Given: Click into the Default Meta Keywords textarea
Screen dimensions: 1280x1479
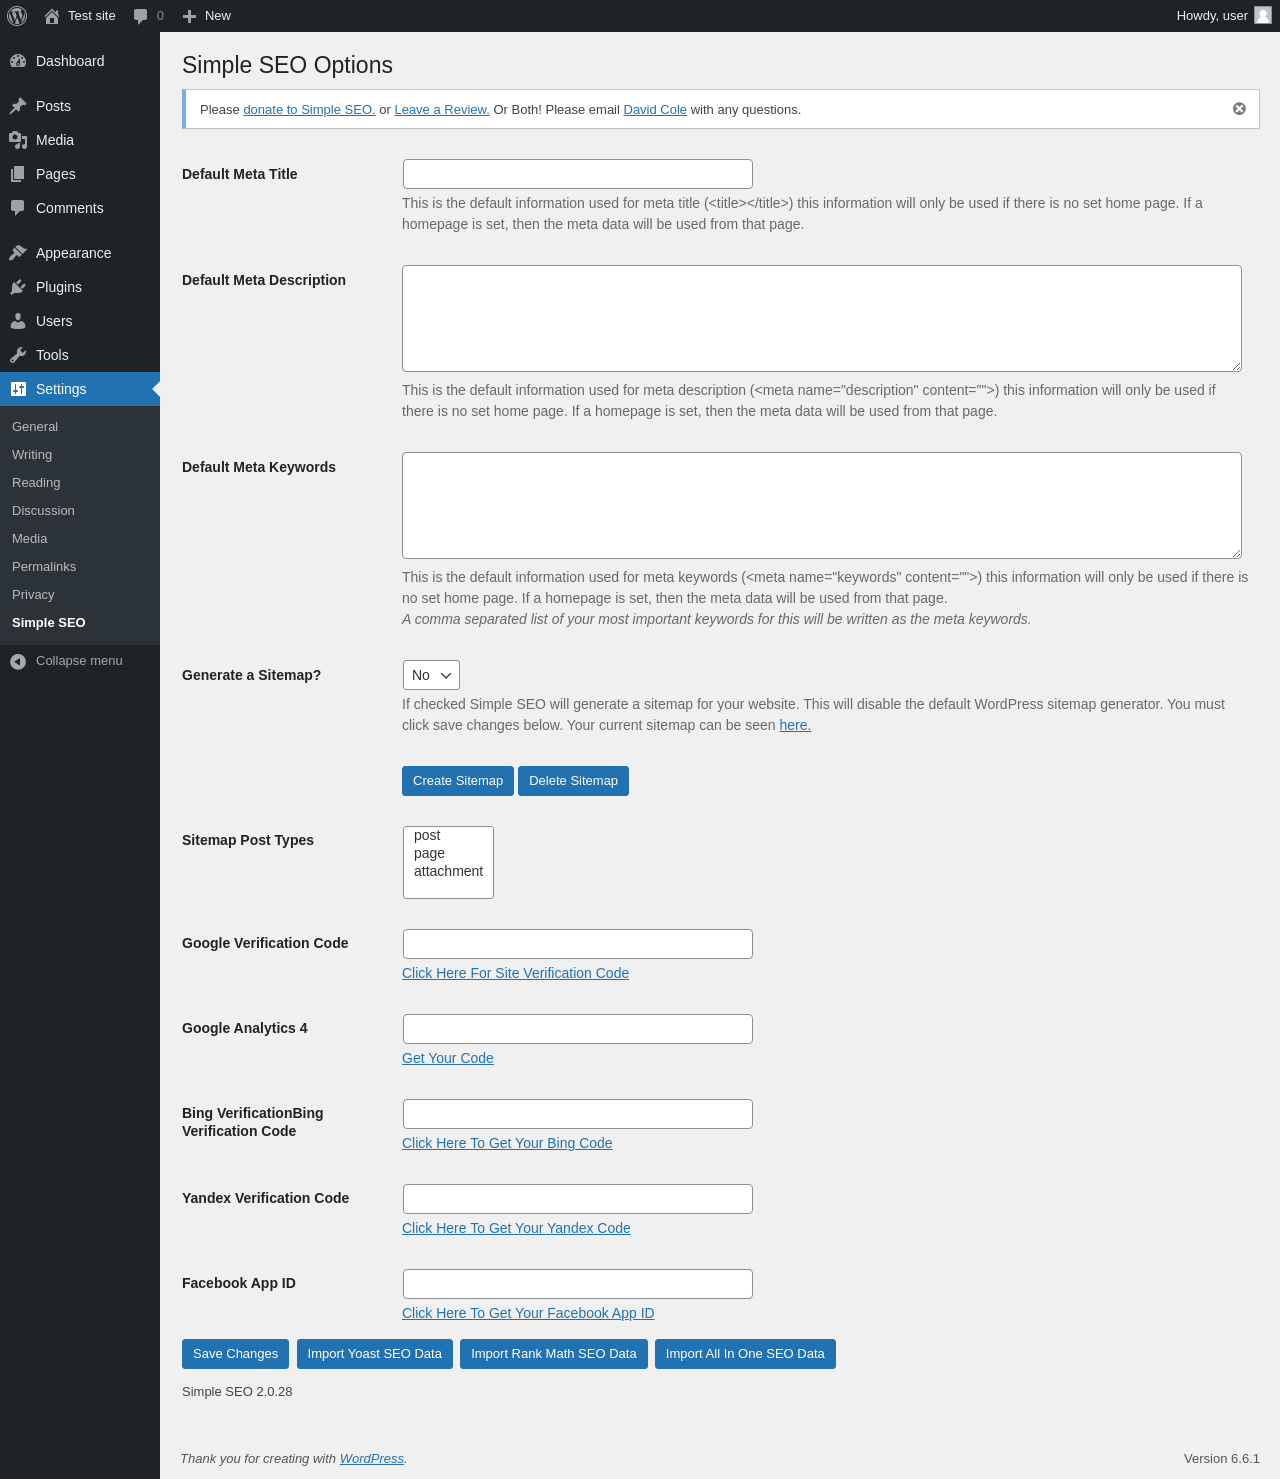Looking at the screenshot, I should click(822, 505).
